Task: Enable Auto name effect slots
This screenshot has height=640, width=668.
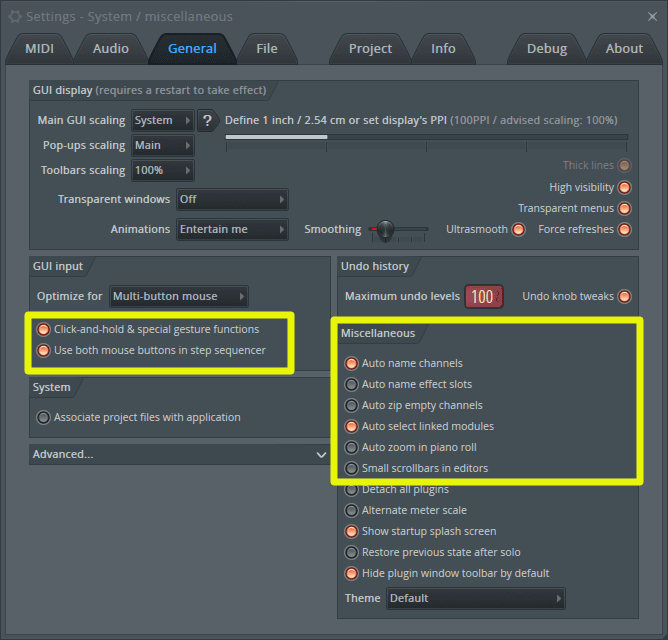Action: [351, 384]
